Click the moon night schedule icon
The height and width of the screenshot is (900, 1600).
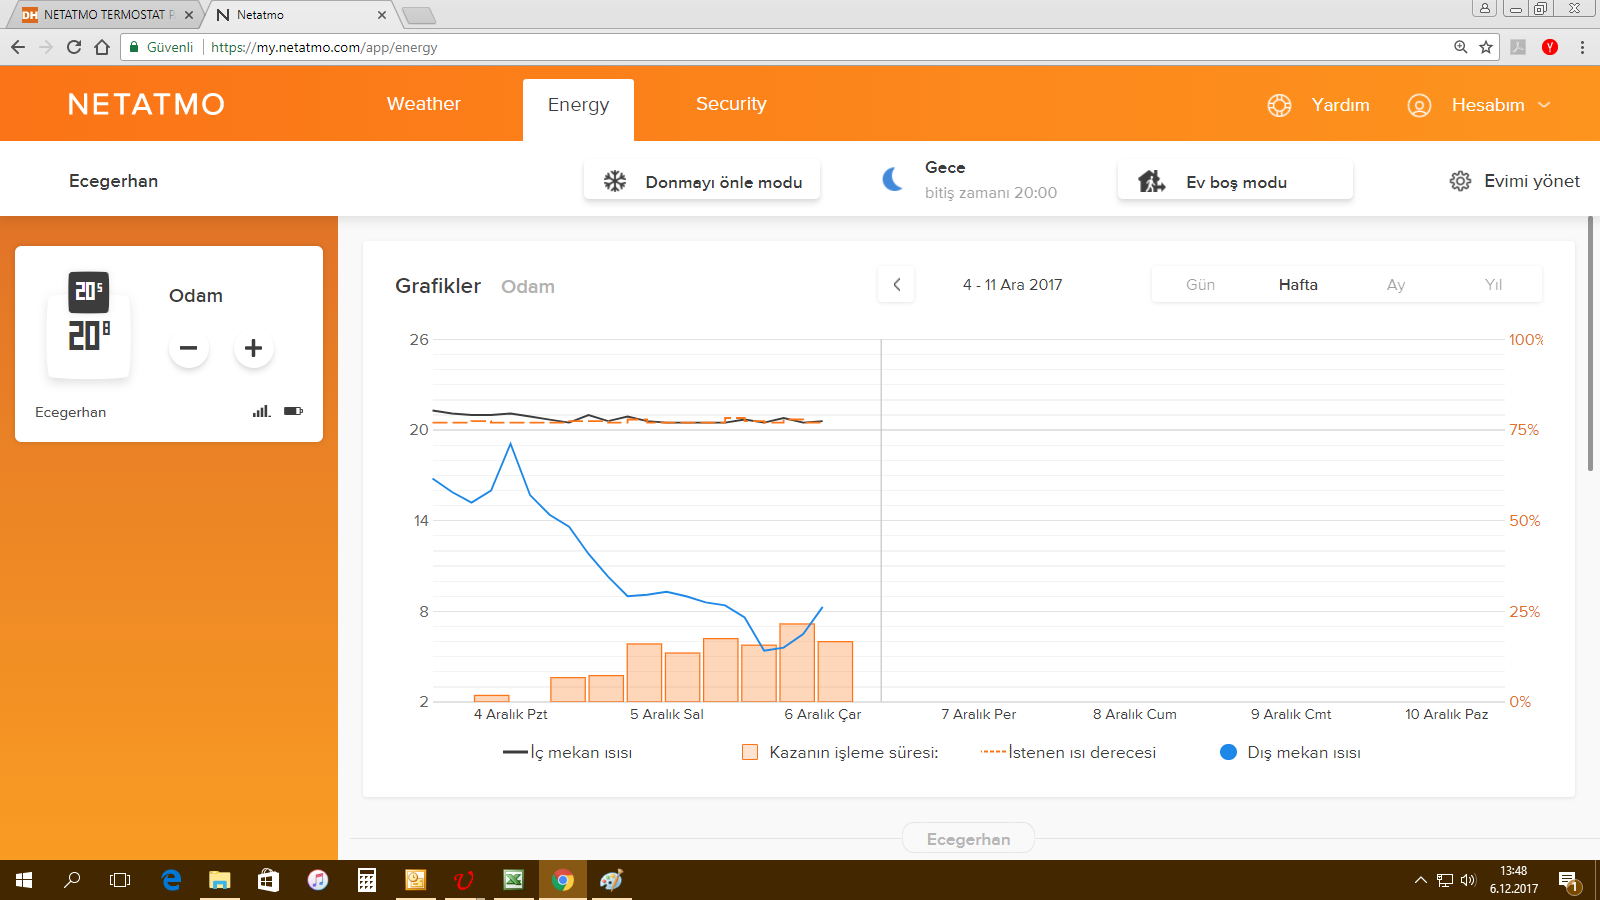coord(892,179)
